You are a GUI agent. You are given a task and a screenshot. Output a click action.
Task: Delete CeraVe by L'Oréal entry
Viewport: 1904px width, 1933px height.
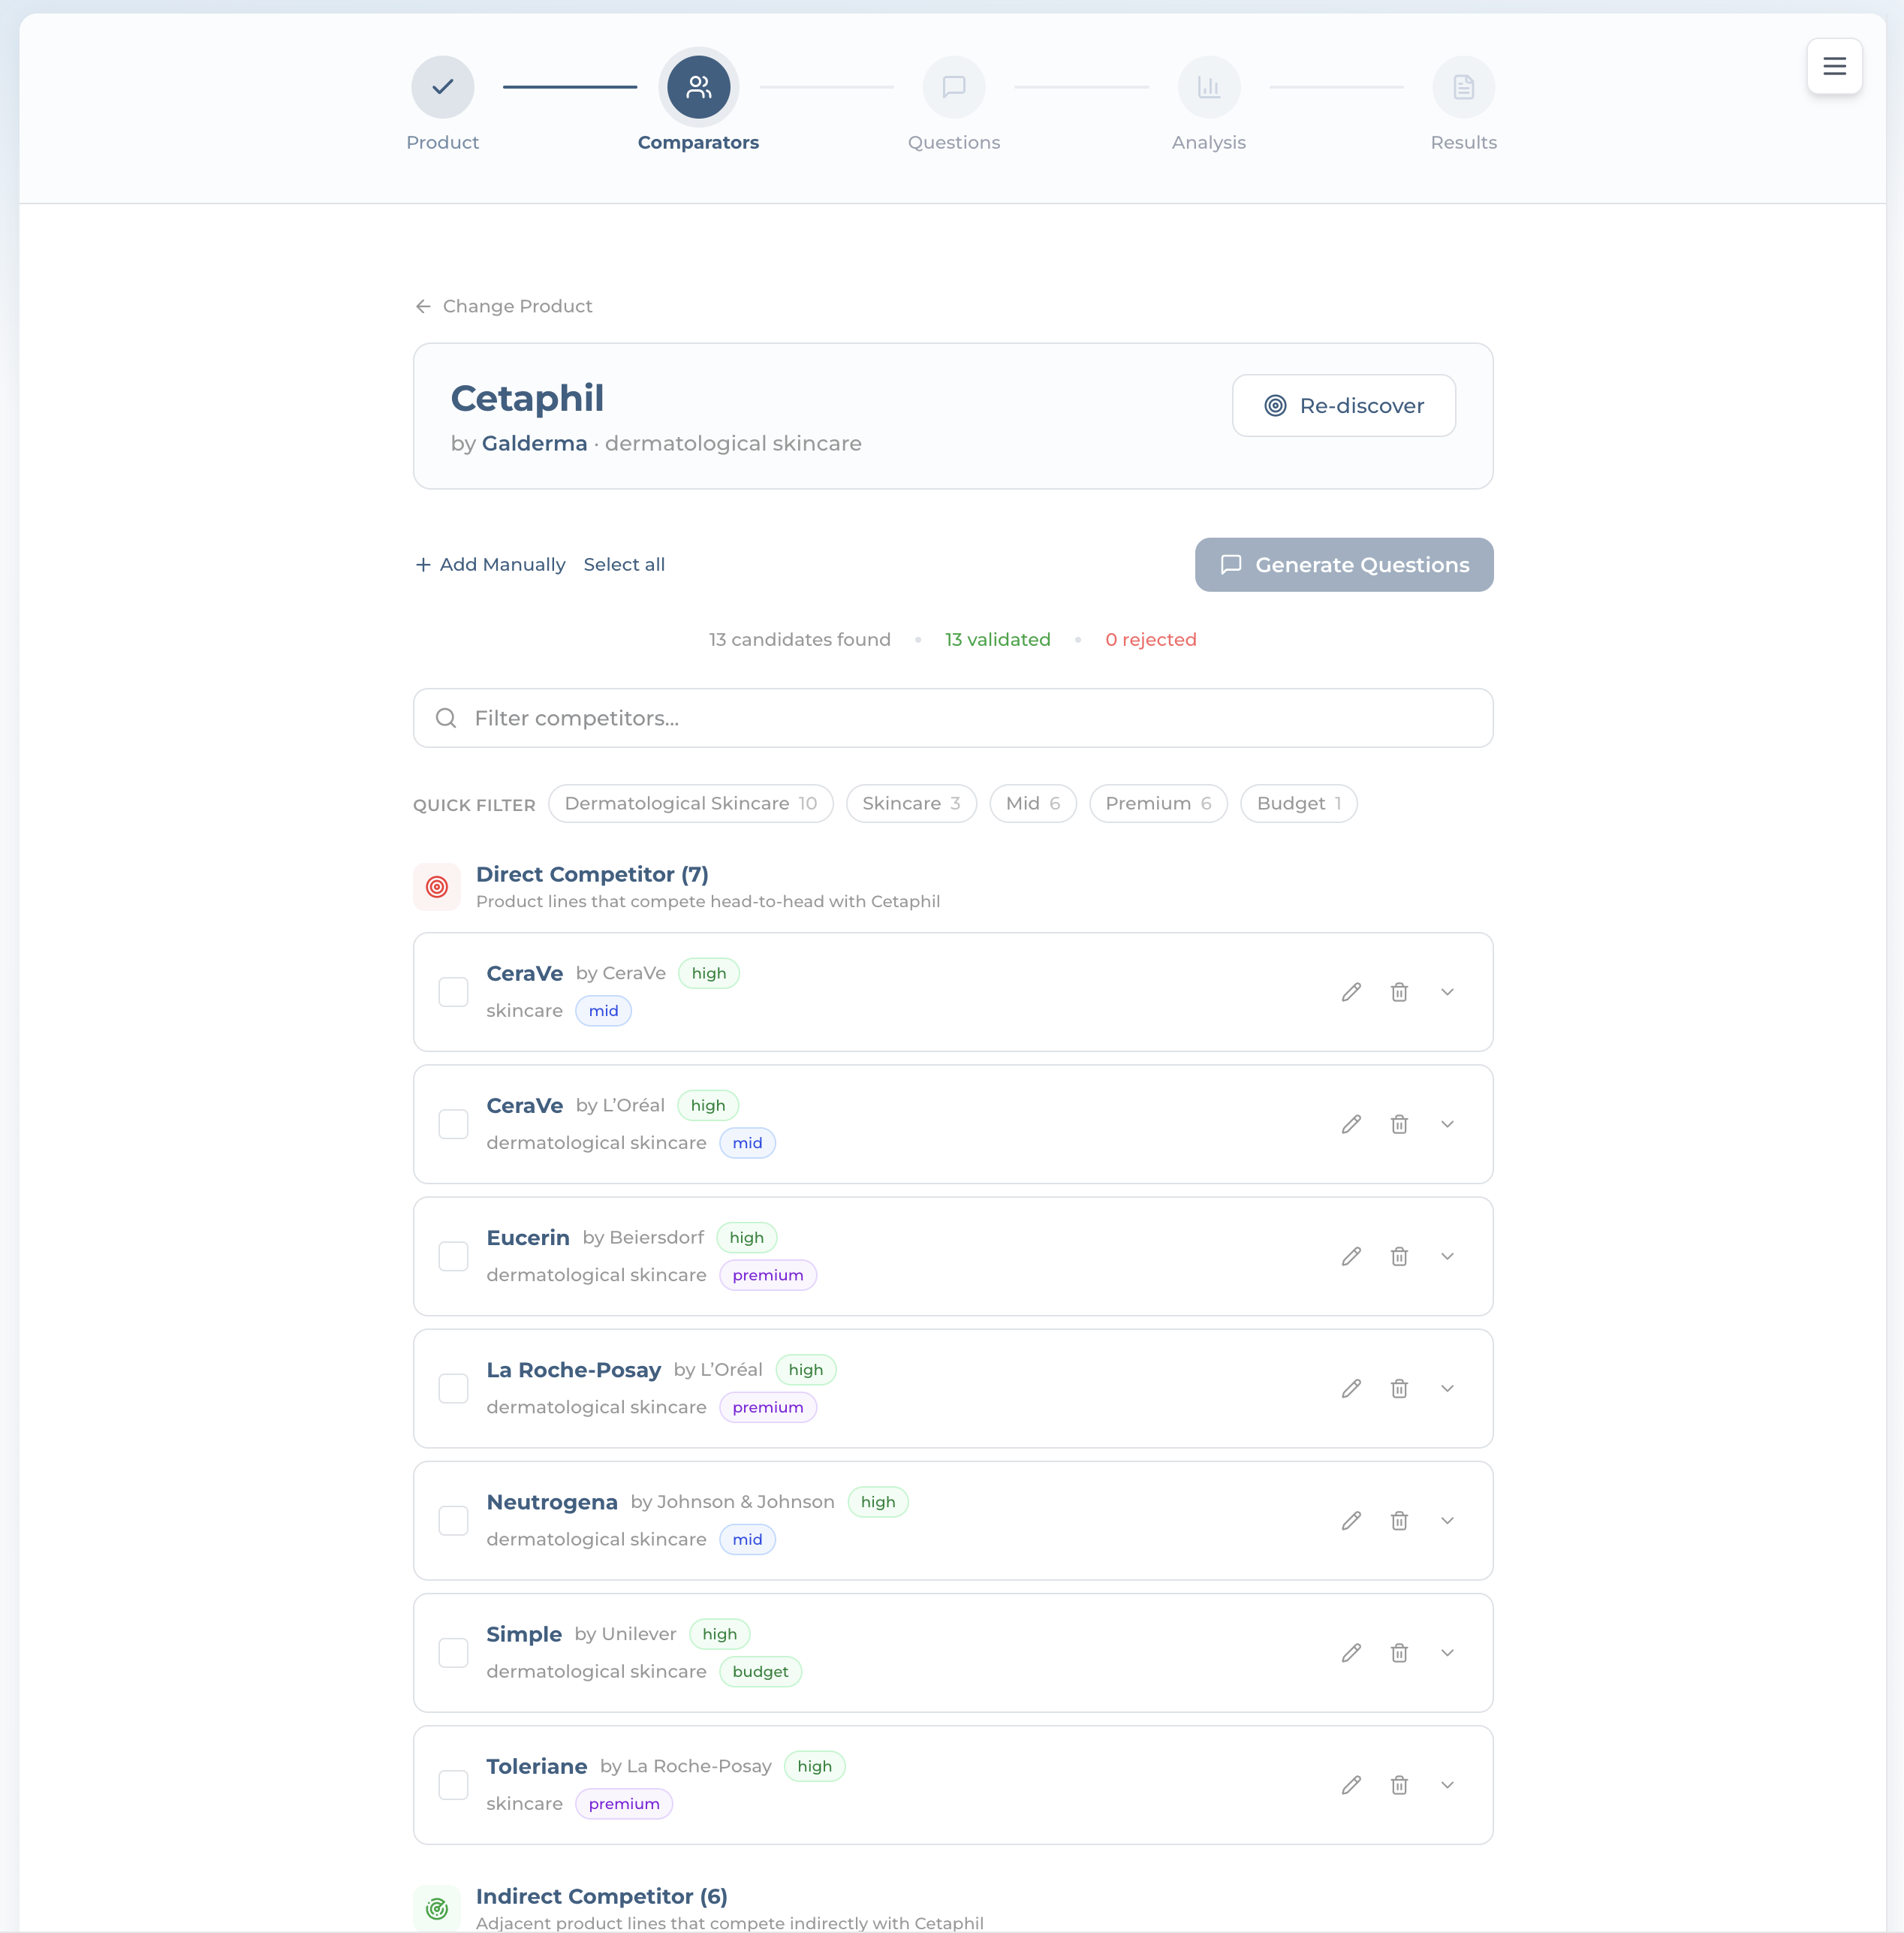[1399, 1124]
